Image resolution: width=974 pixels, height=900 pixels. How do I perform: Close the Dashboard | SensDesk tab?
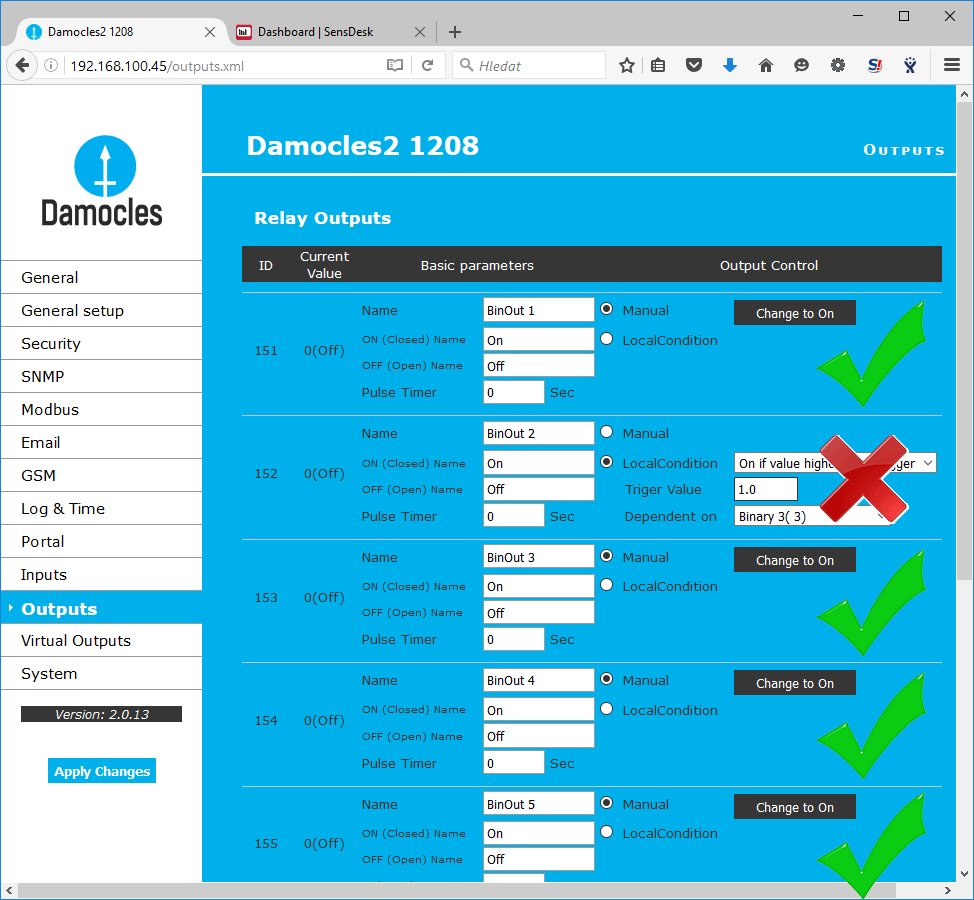pos(420,32)
